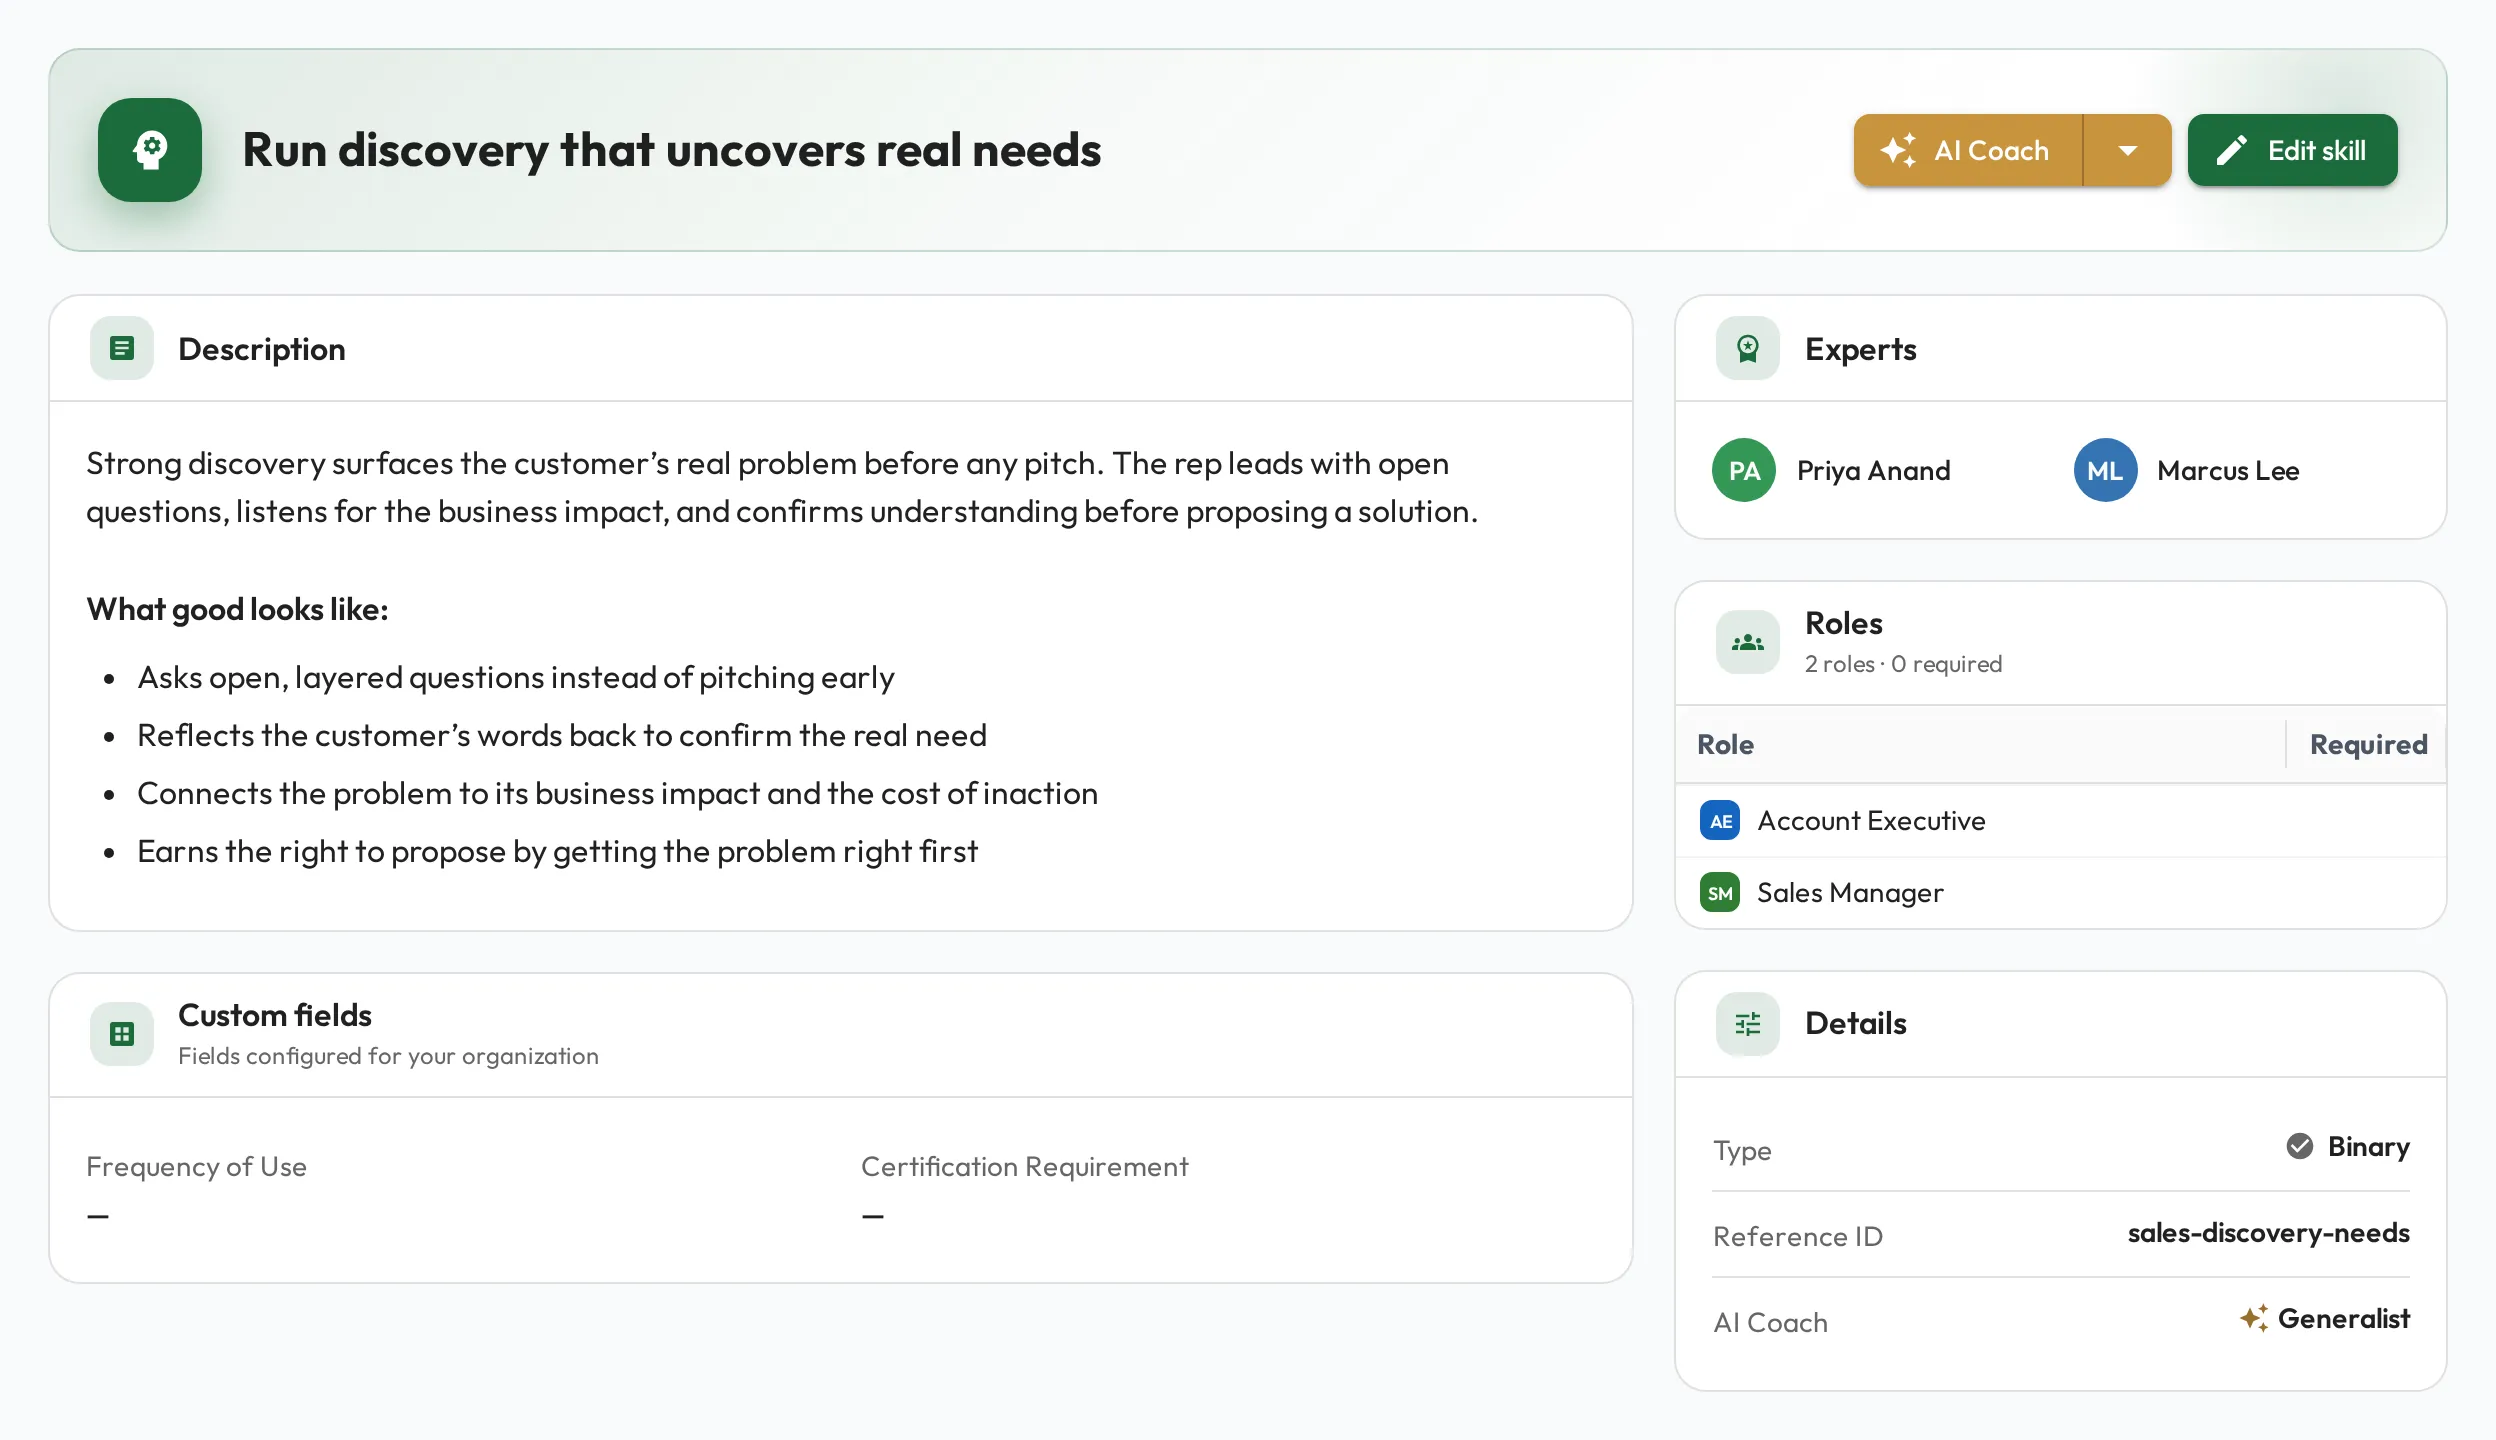Image resolution: width=2496 pixels, height=1440 pixels.
Task: Click the Certification Requirement field label
Action: (x=1024, y=1167)
